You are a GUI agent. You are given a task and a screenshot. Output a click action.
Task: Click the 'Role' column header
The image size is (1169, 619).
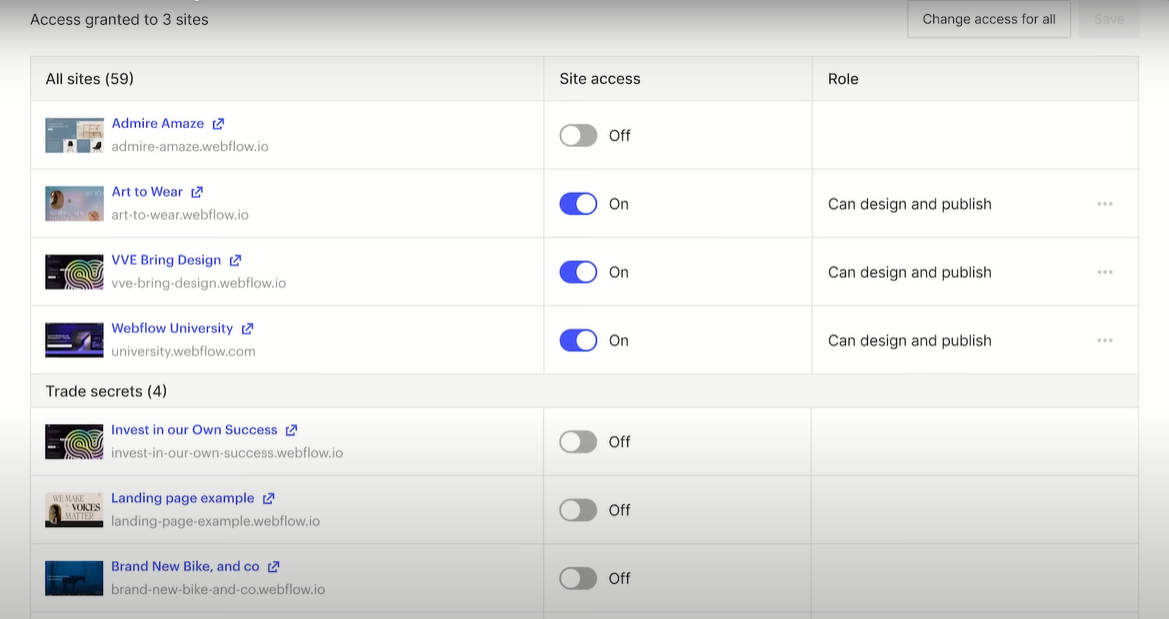tap(843, 79)
